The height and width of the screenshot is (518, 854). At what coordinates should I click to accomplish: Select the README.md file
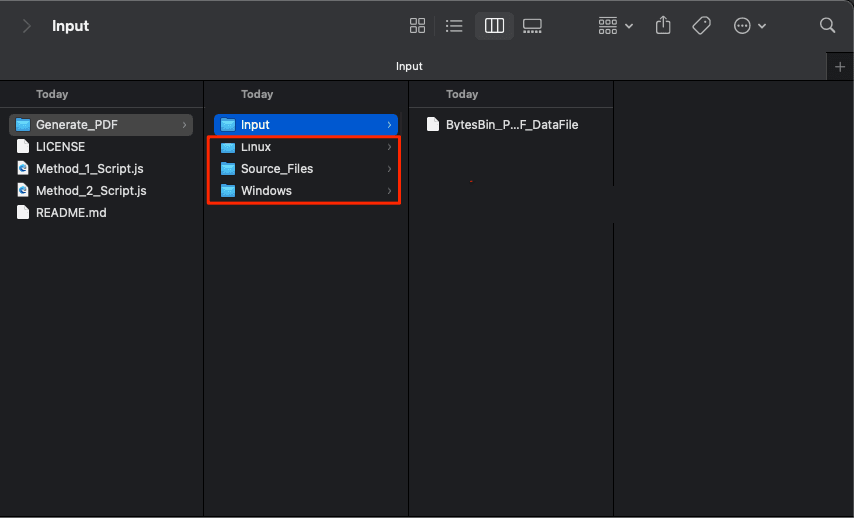click(70, 213)
